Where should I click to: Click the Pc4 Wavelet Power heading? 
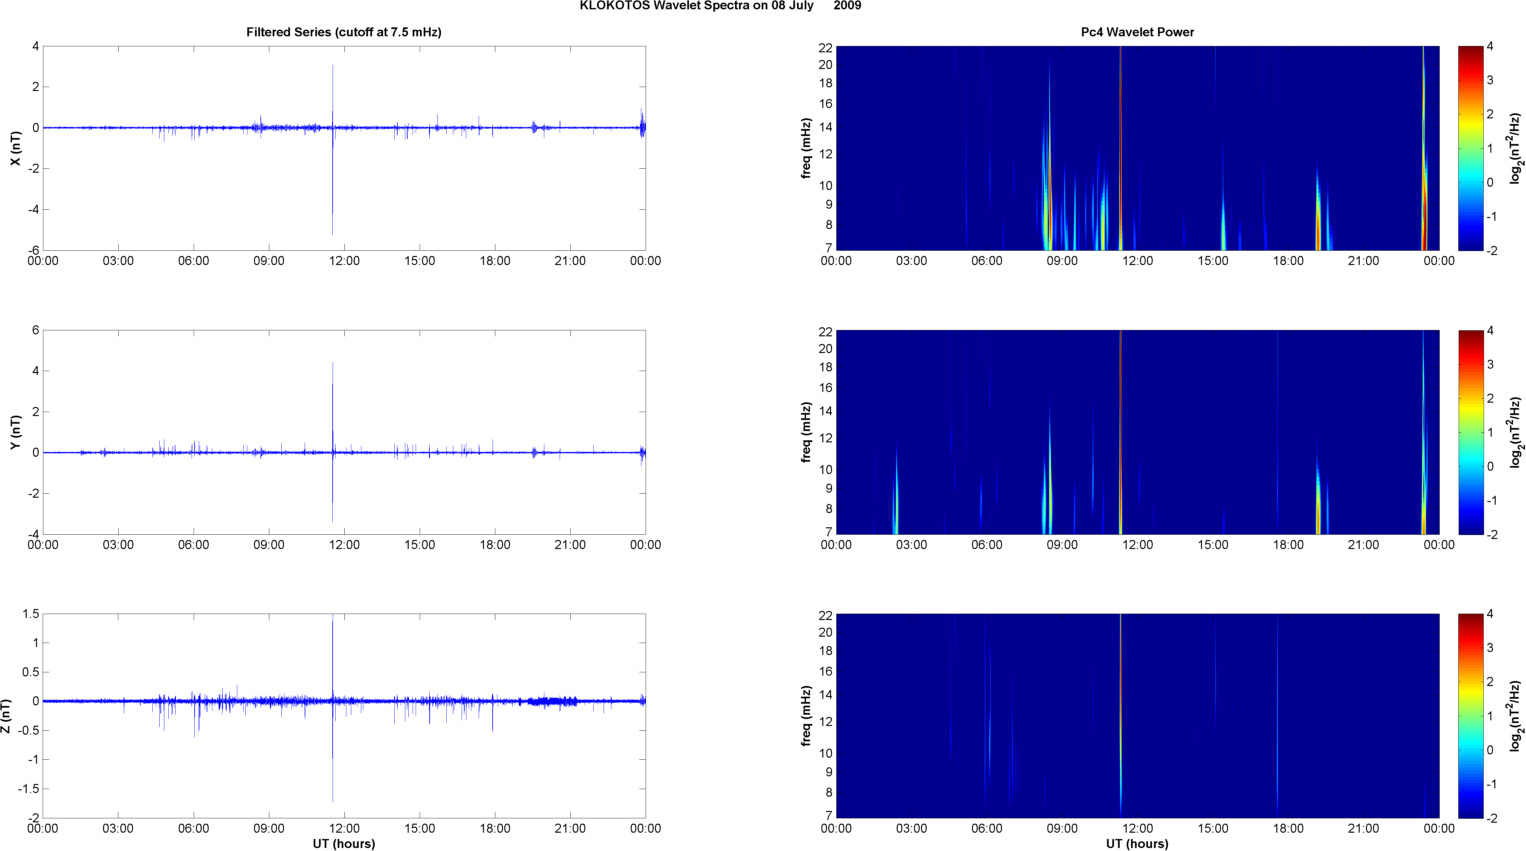pos(1137,32)
